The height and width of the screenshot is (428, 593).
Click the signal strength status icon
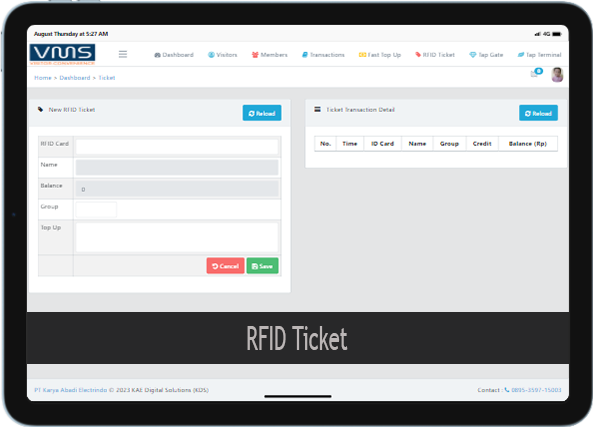[537, 34]
